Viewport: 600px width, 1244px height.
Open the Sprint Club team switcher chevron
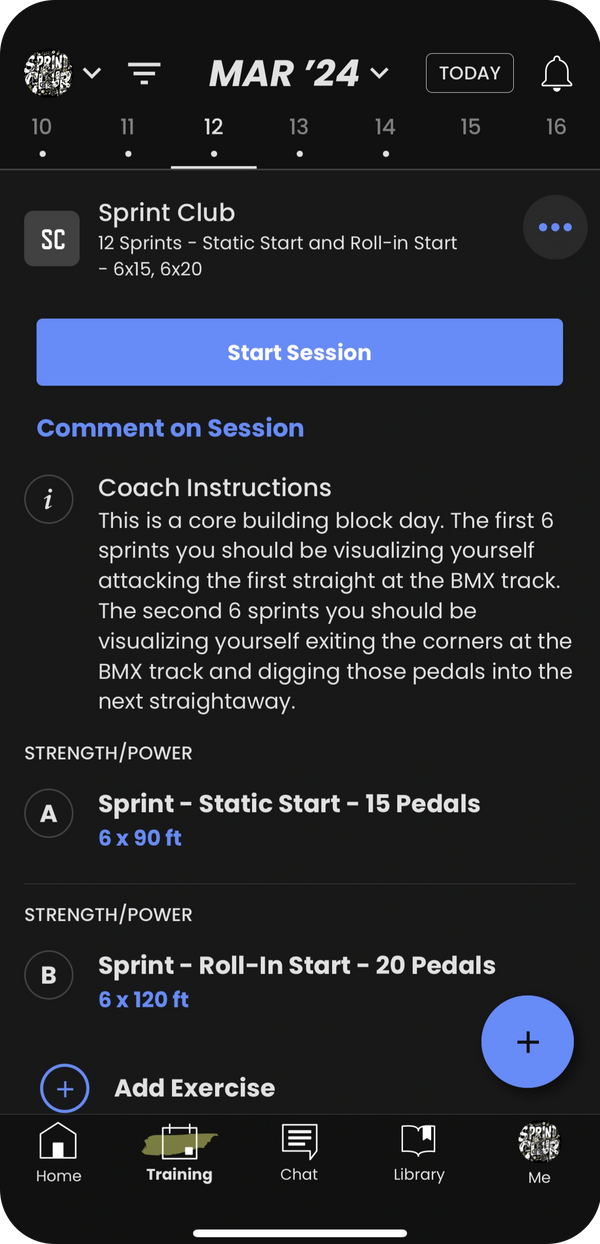92,73
